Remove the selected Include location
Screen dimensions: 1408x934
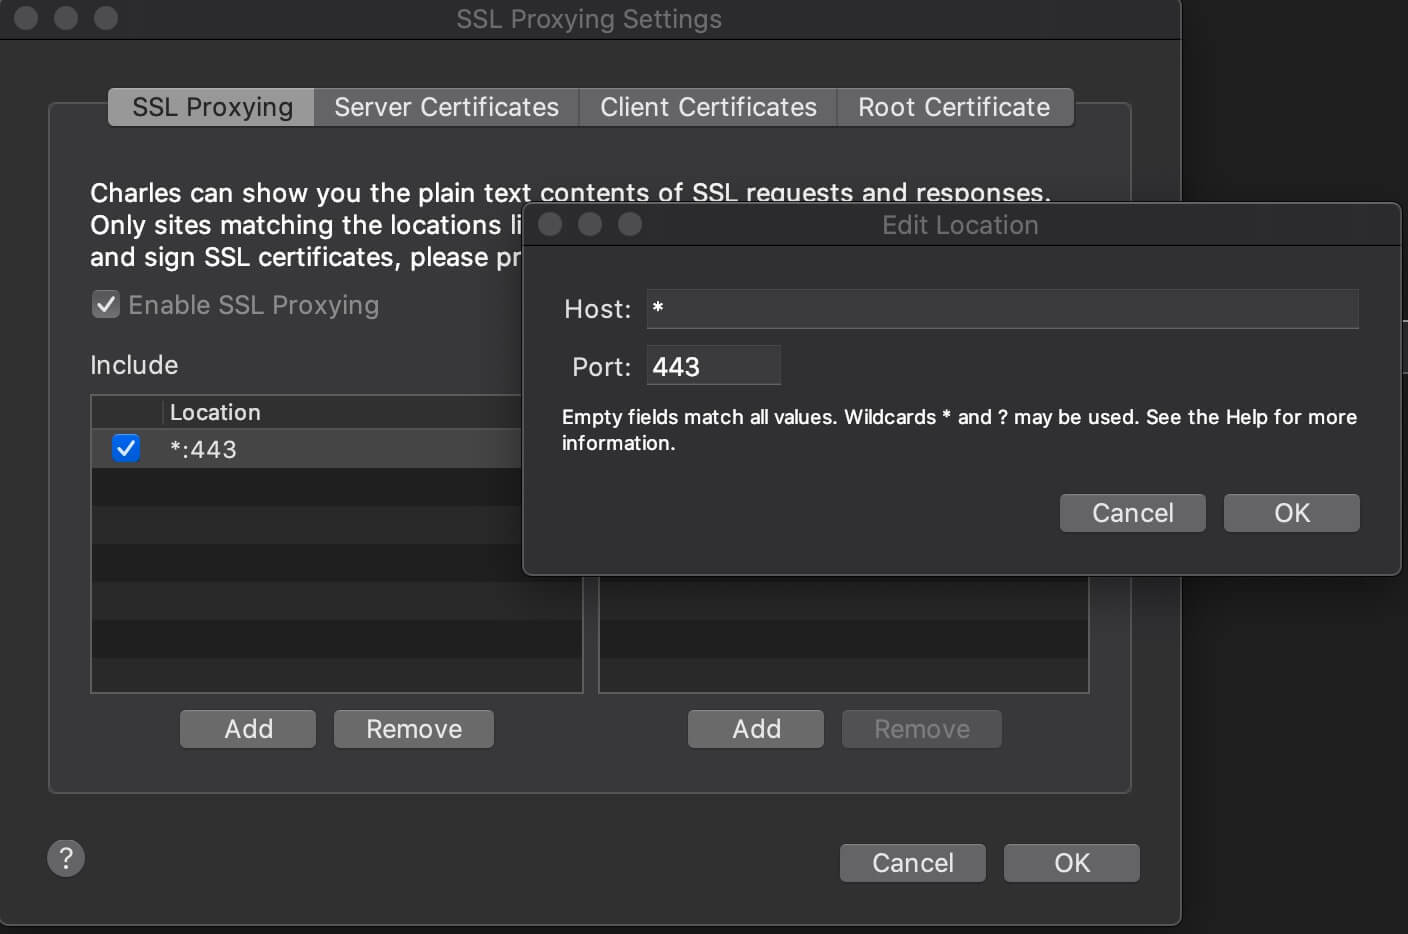pos(414,729)
